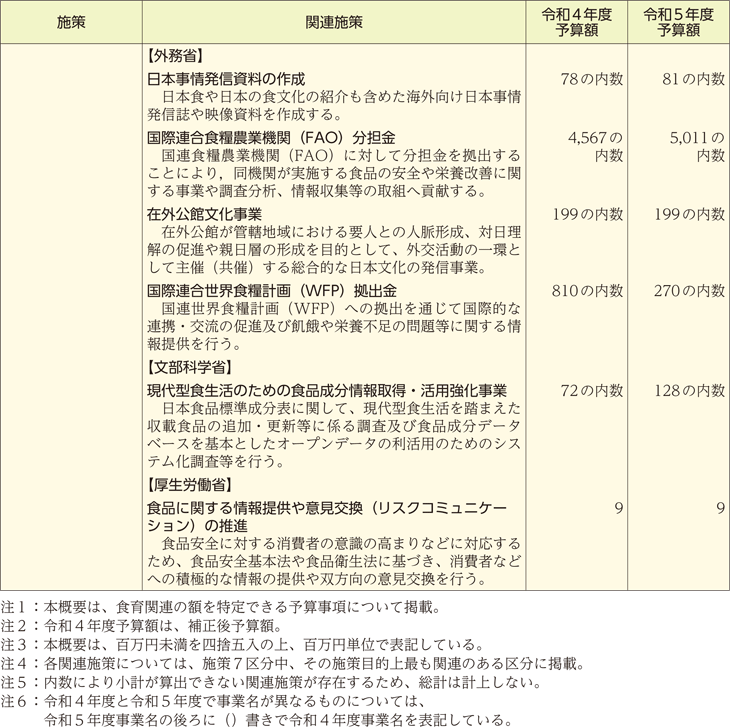Click 注6 note about 事業名が異なるもの
Viewport: 730px width, 727px height.
coord(257,710)
